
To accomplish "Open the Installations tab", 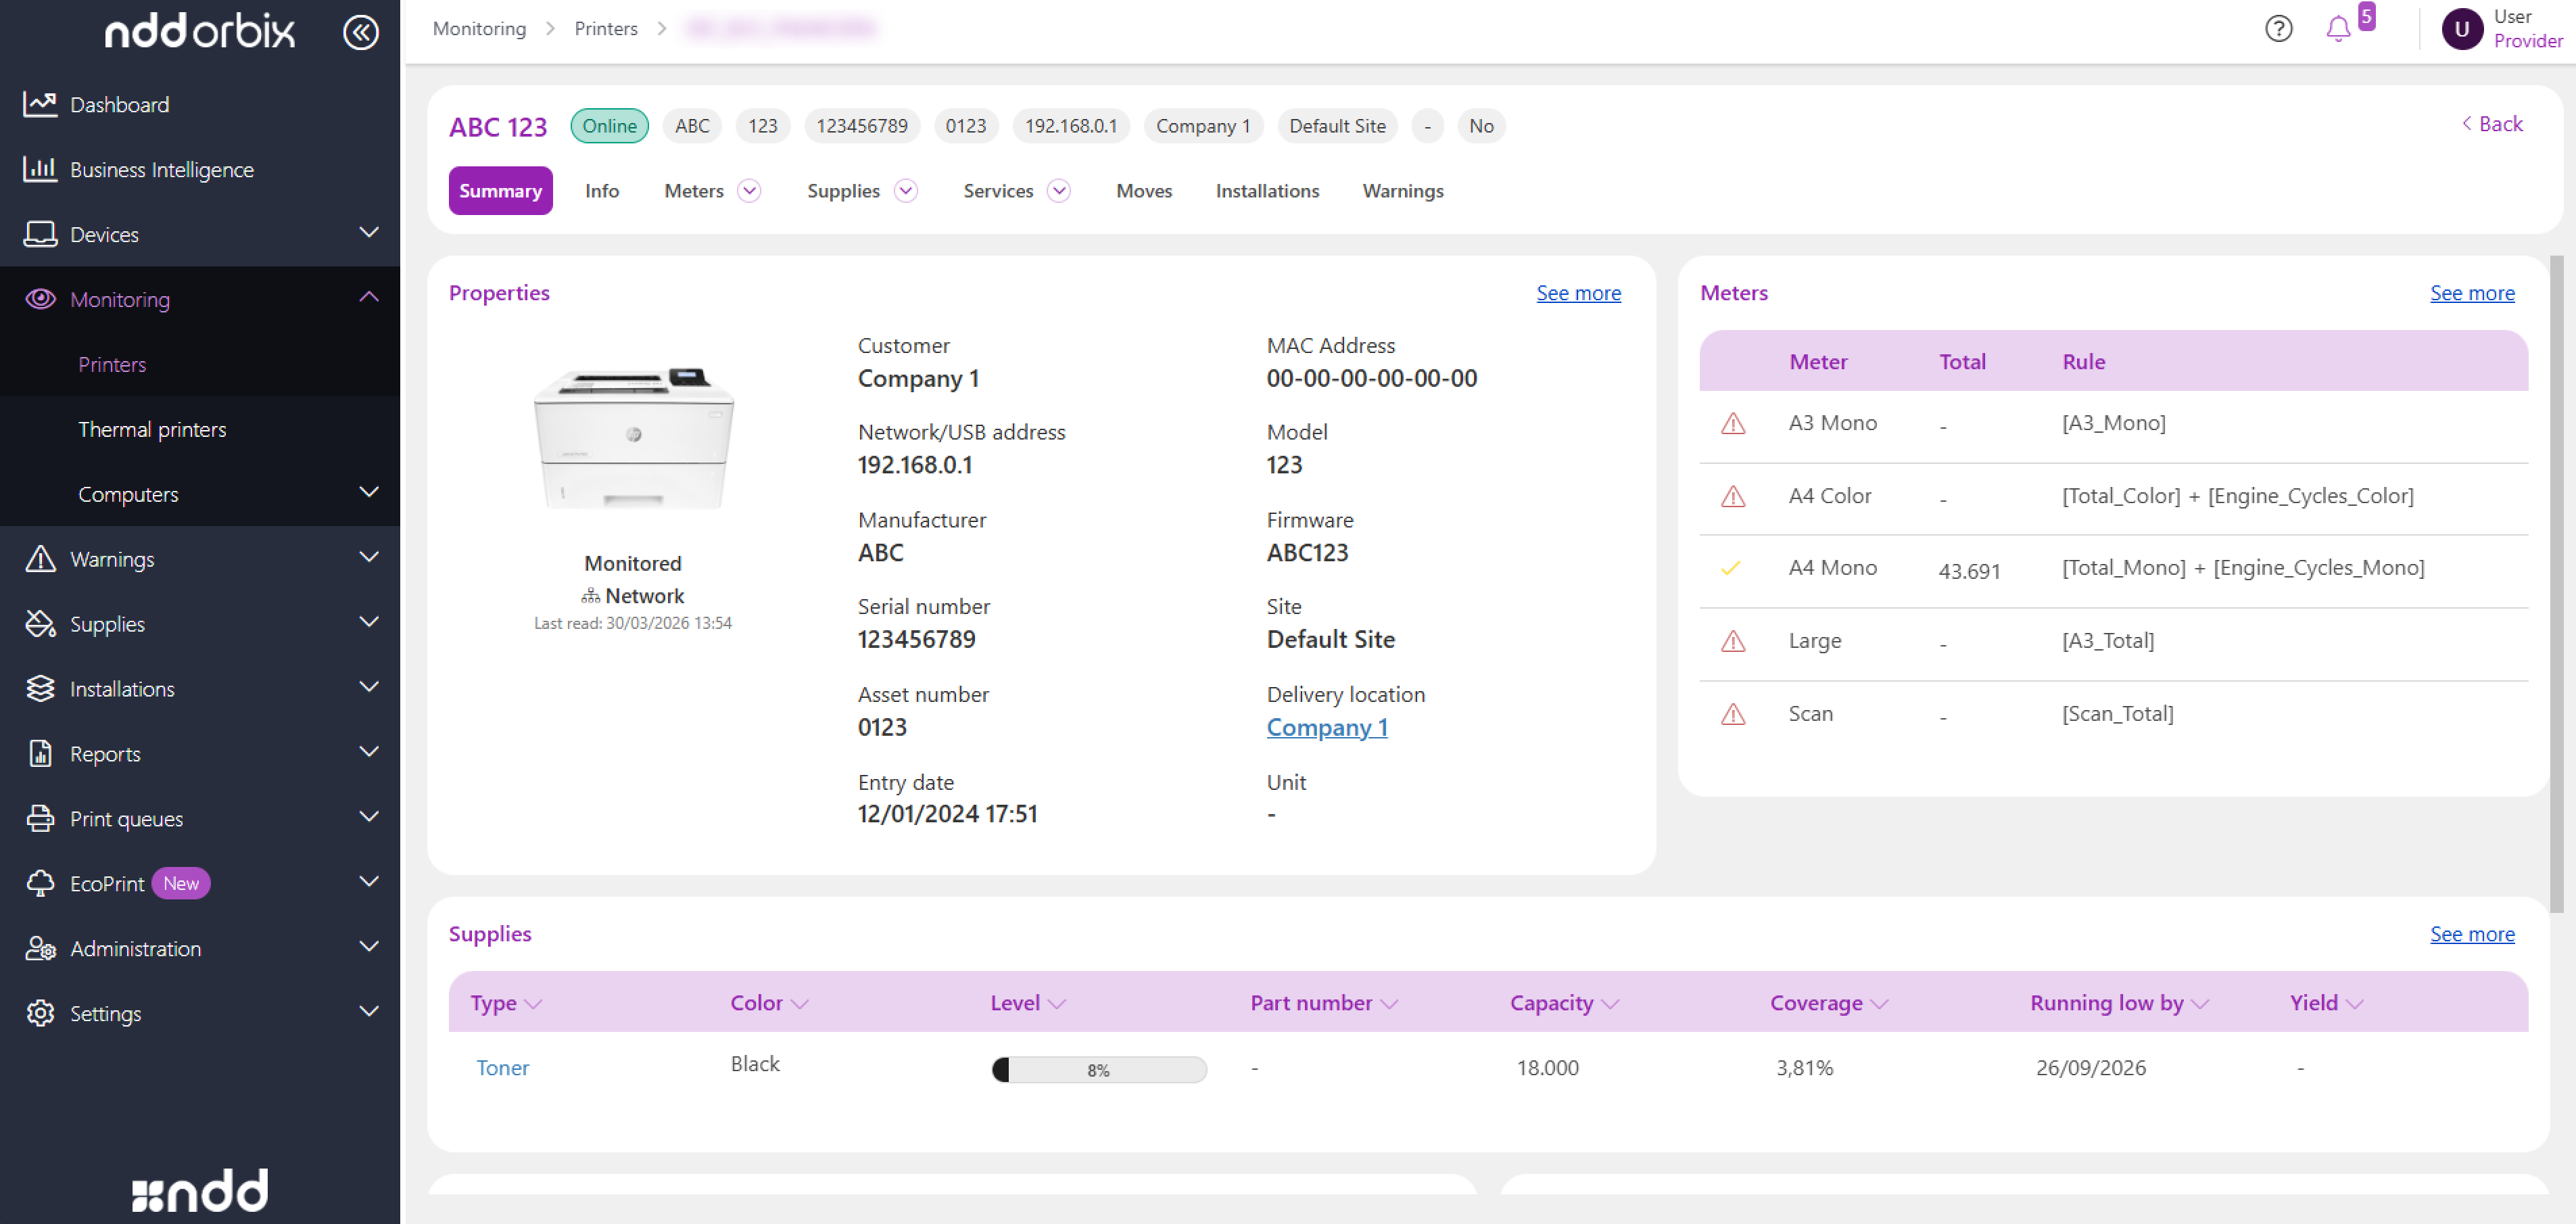I will 1266,191.
